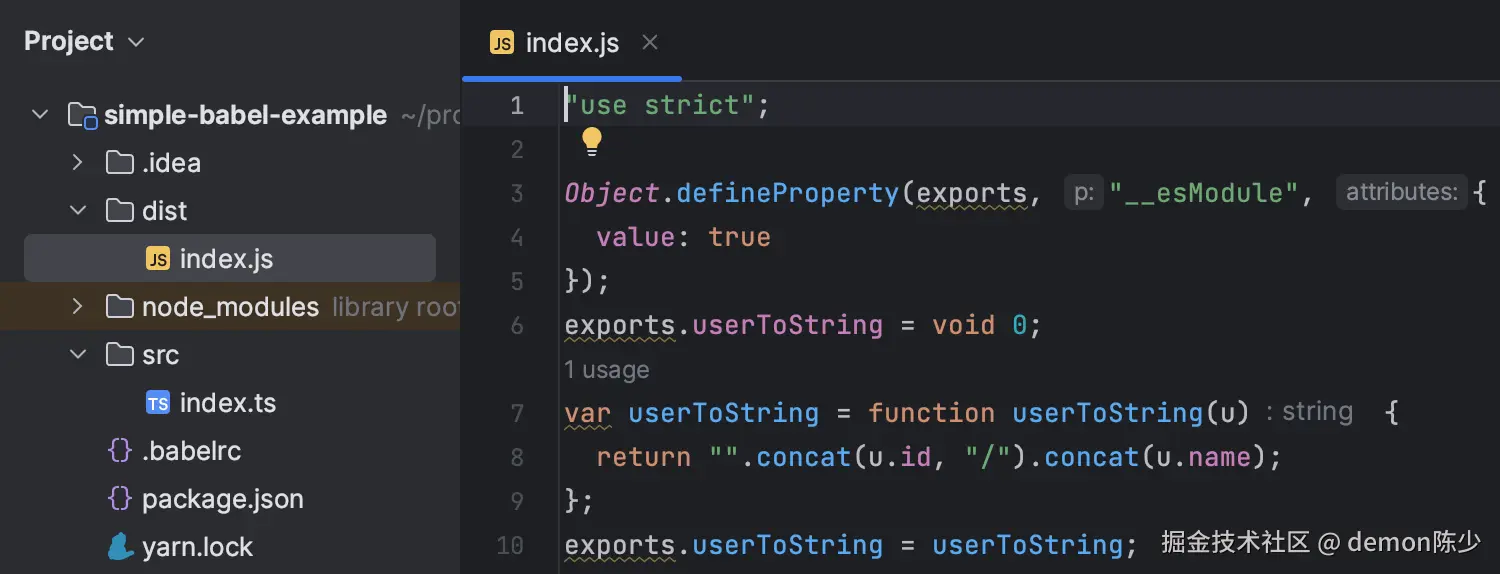This screenshot has height=574, width=1500.
Task: Click the "use strict" string on line 1
Action: [x=660, y=105]
